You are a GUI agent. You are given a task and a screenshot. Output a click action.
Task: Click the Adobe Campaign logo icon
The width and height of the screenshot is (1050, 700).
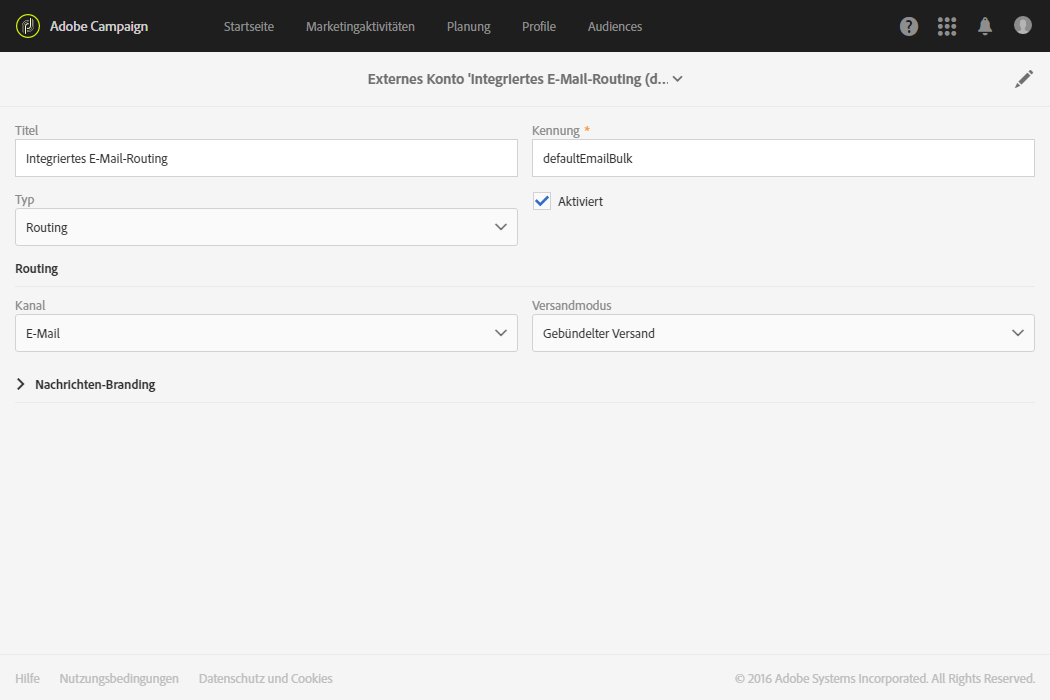28,26
